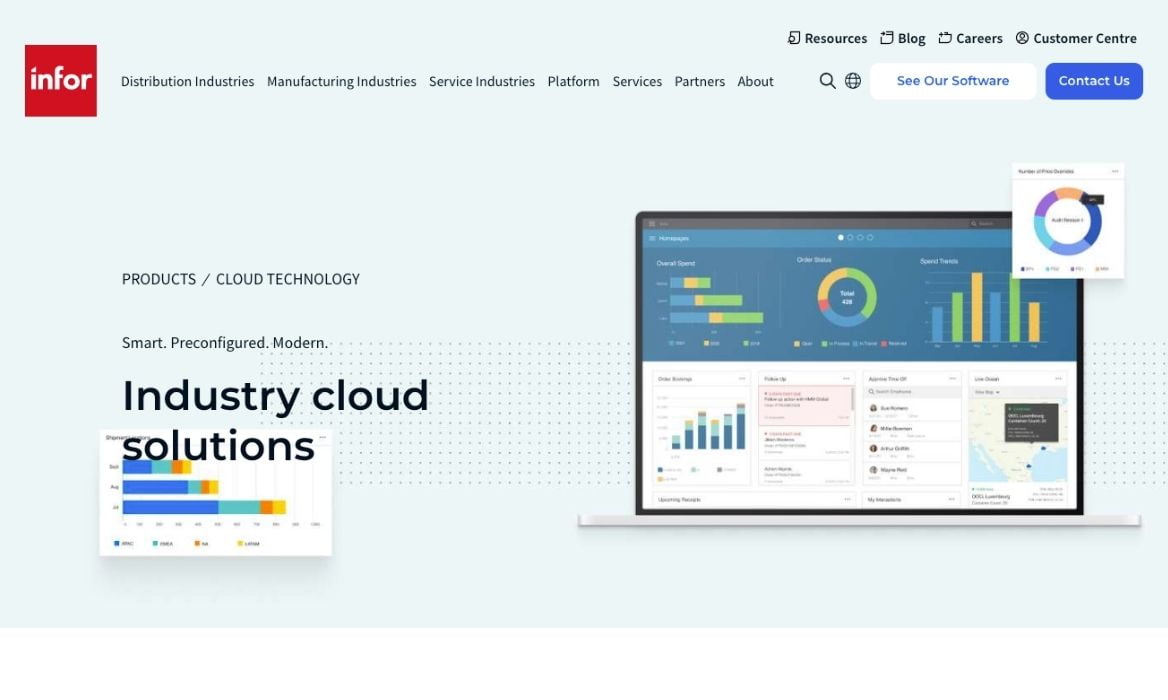The width and height of the screenshot is (1168, 700).
Task: Select Manufacturing Industries in the navigation
Action: pyautogui.click(x=341, y=81)
